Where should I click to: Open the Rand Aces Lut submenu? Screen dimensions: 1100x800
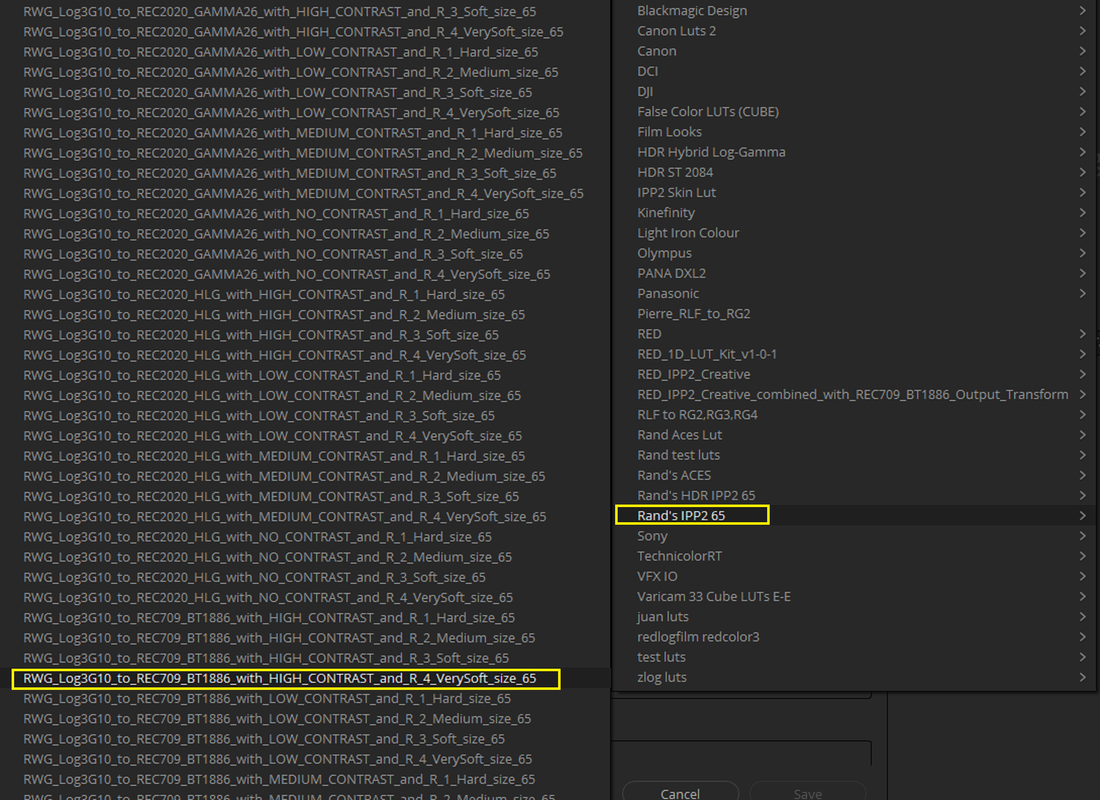pos(854,435)
